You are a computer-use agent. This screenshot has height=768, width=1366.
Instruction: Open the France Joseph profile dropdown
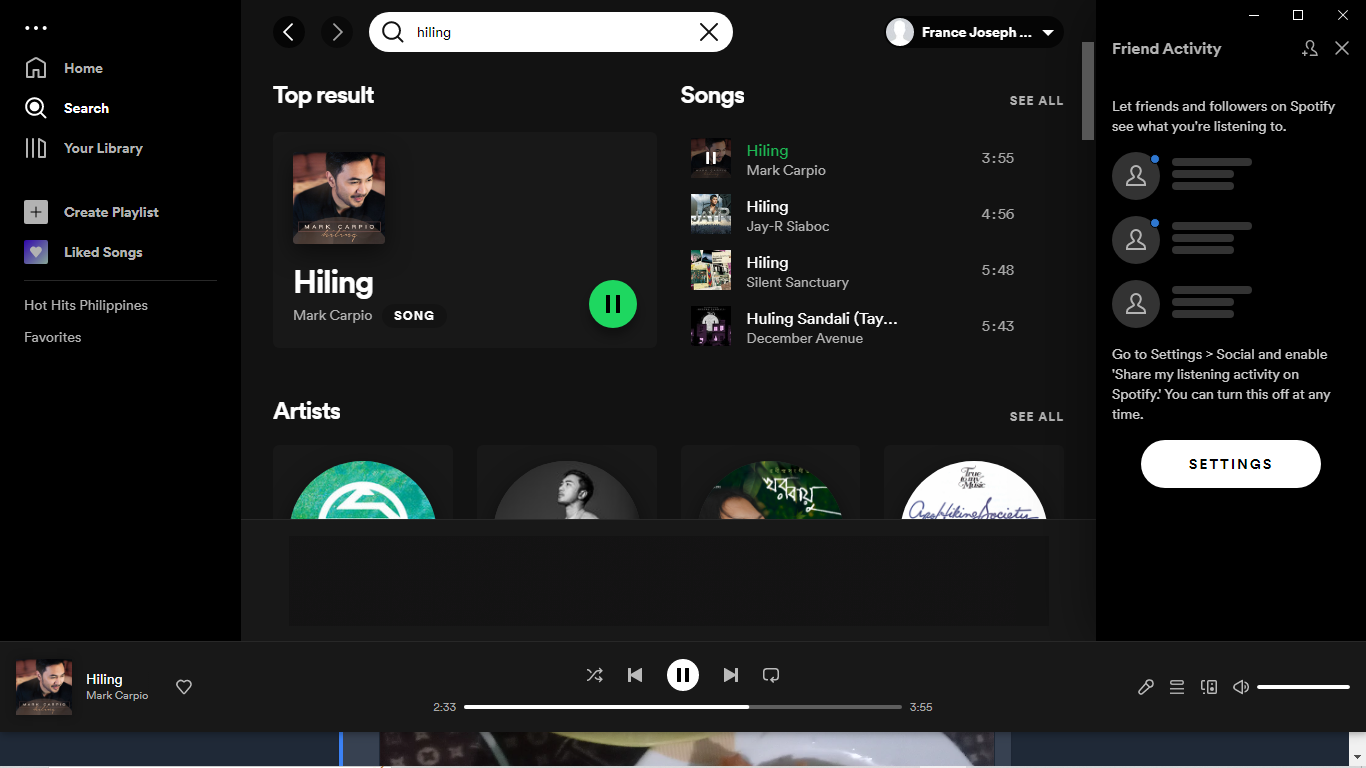coord(974,32)
